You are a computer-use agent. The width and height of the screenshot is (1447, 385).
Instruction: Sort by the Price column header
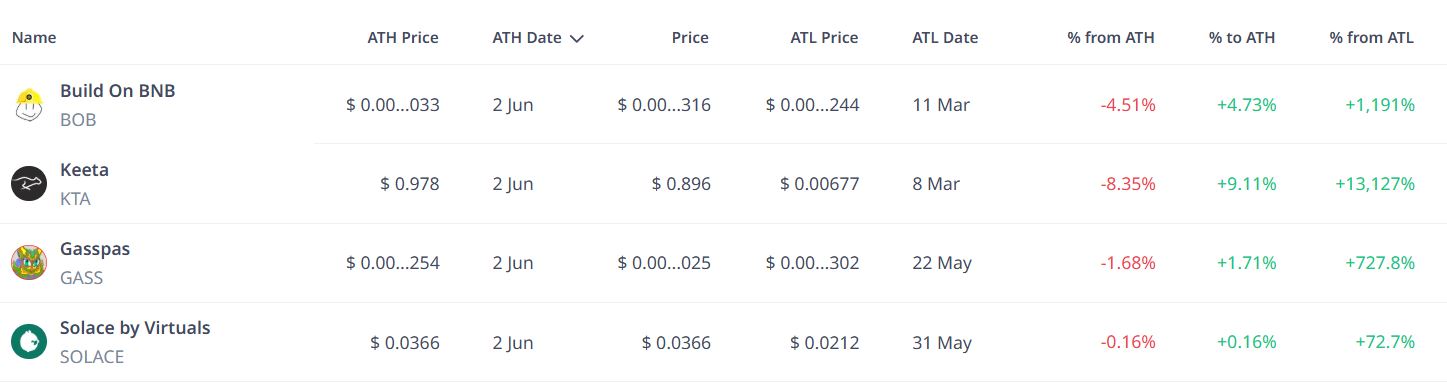[690, 38]
